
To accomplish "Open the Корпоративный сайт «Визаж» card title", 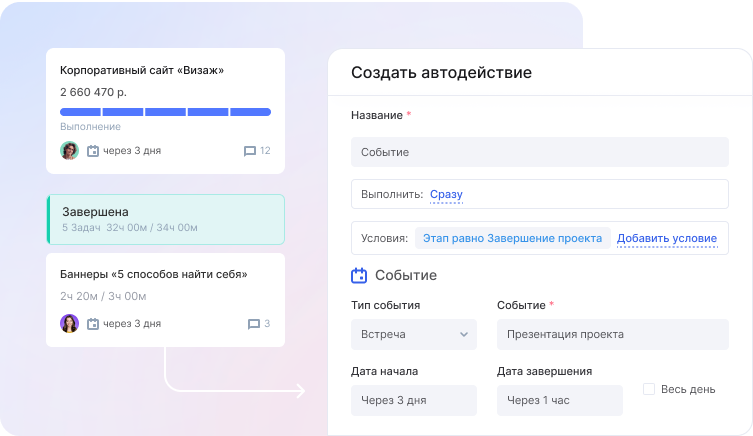I will pos(142,71).
